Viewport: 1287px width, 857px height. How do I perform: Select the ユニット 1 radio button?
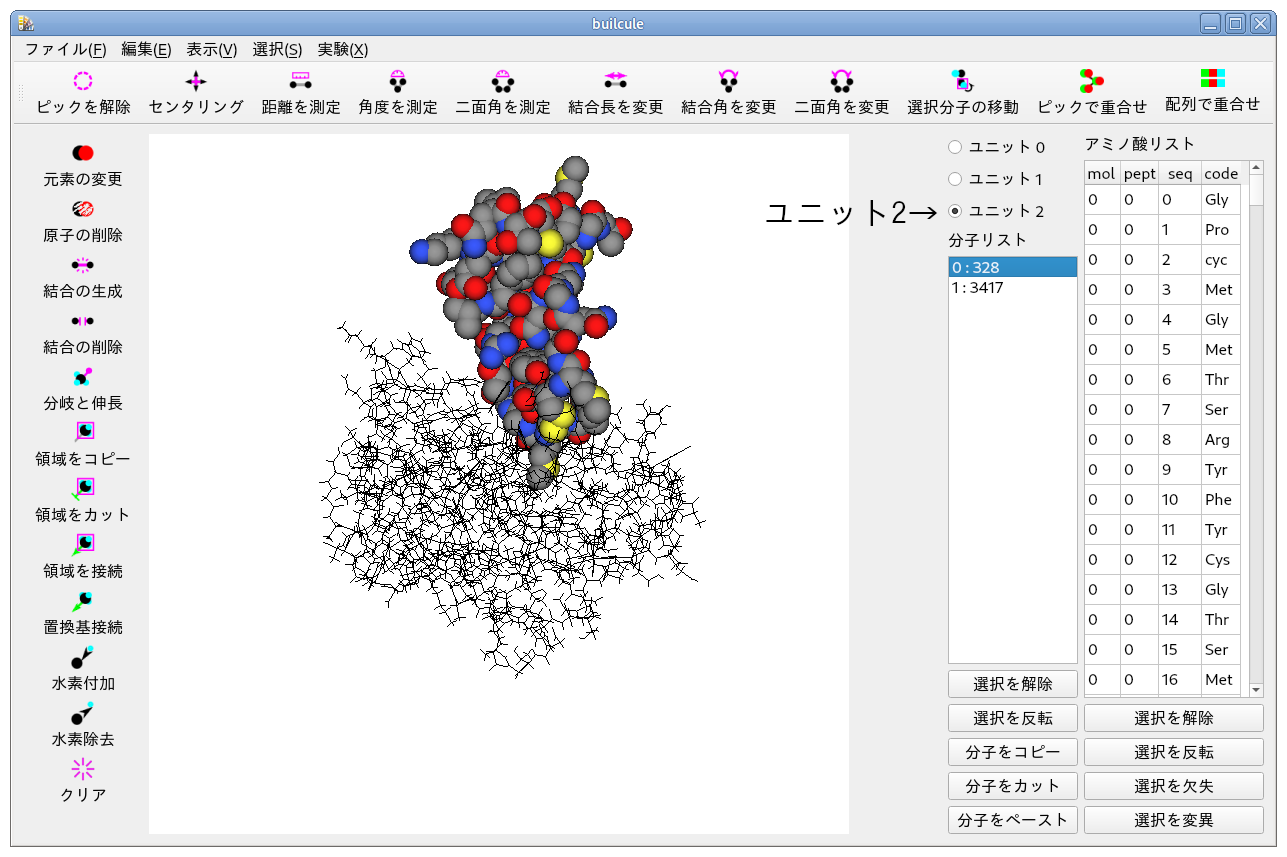955,179
